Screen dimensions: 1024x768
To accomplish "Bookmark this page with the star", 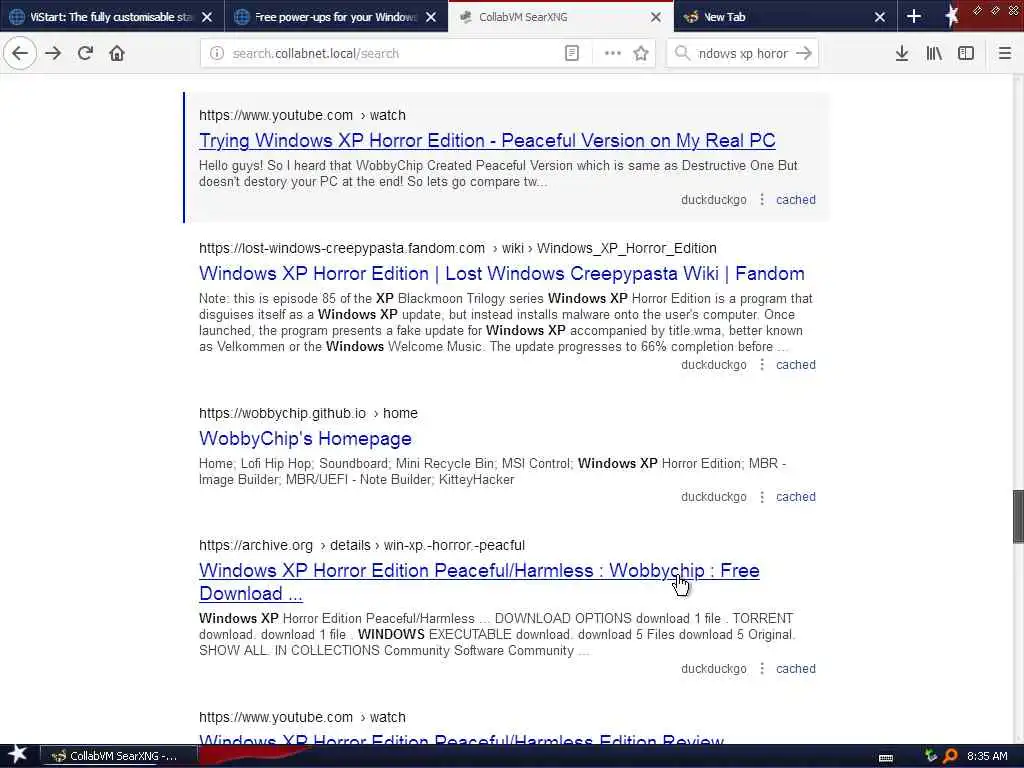I will [x=641, y=54].
